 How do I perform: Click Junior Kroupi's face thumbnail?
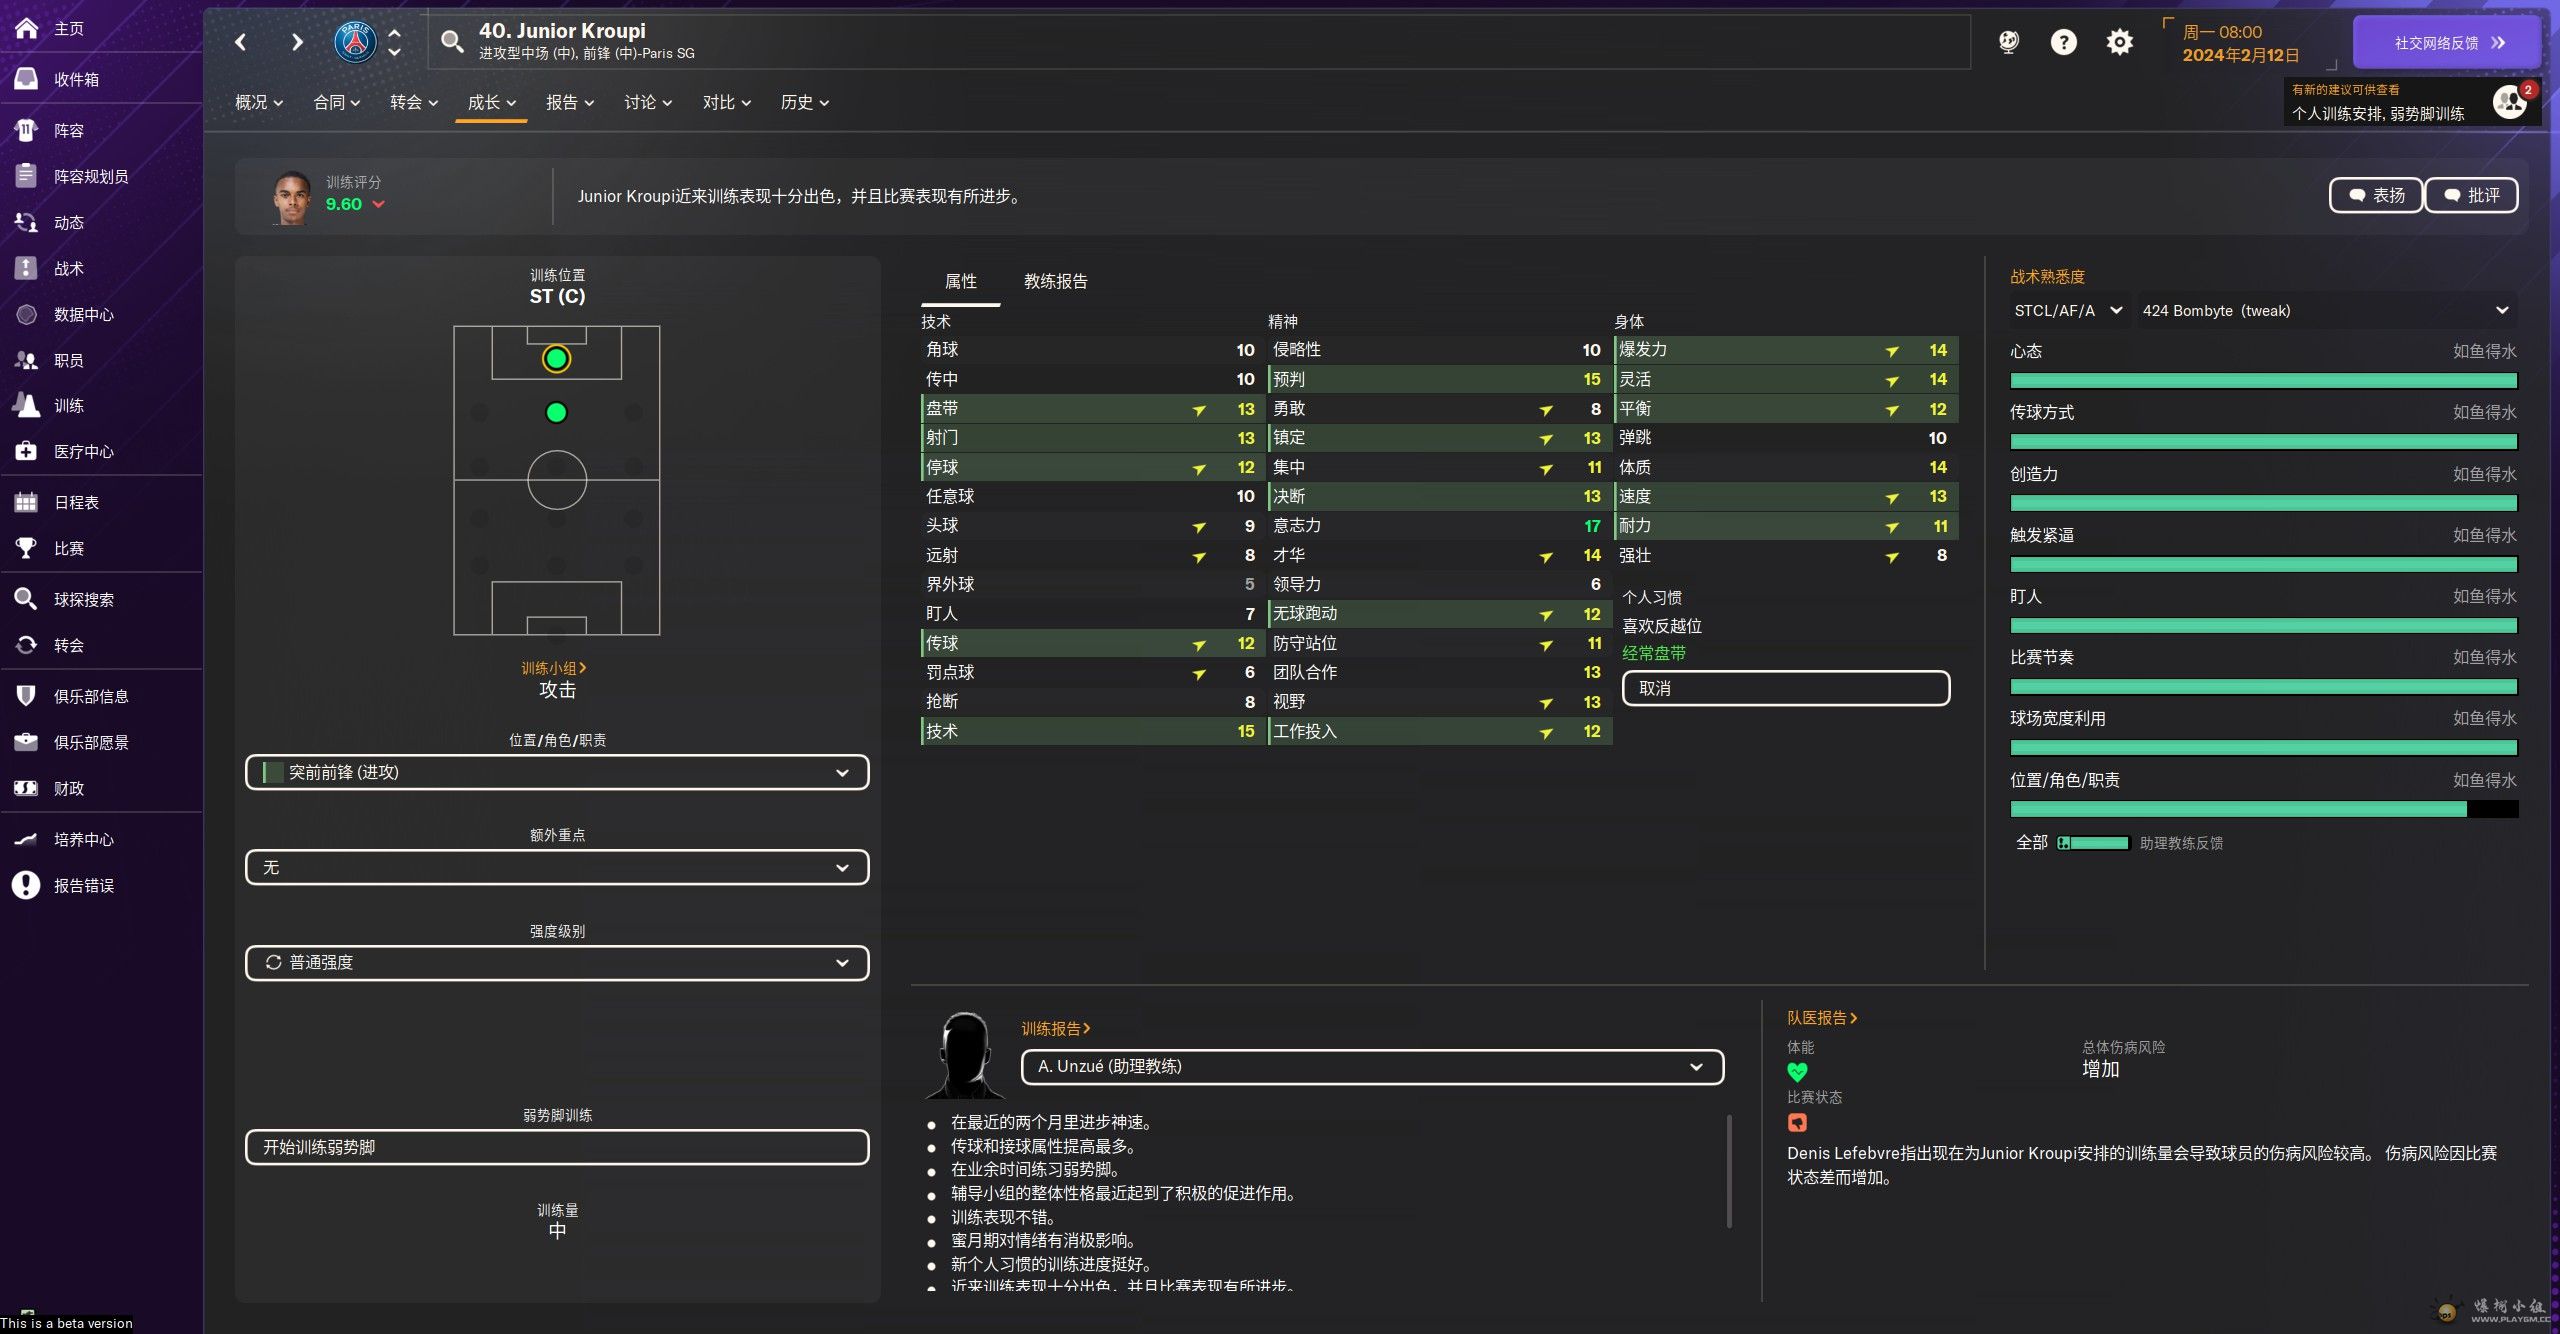(x=292, y=198)
